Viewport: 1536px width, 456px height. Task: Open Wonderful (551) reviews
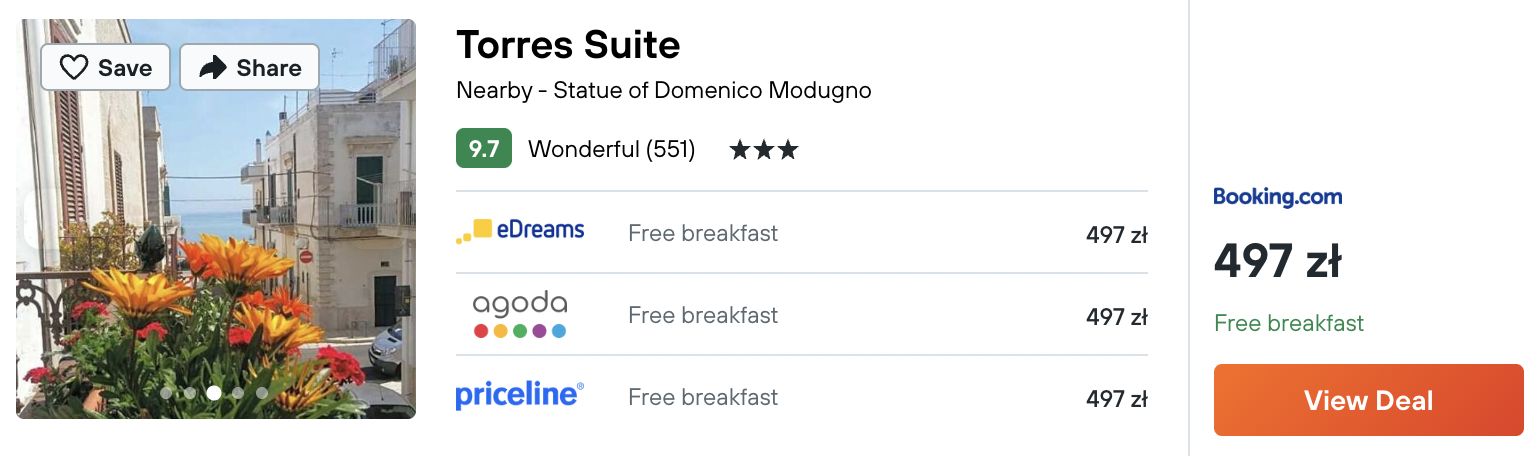[611, 150]
